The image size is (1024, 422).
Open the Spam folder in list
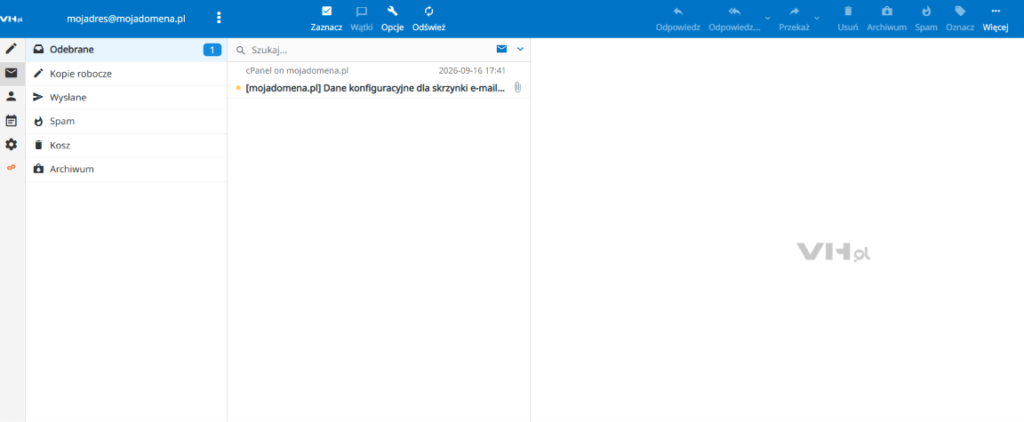126,122
